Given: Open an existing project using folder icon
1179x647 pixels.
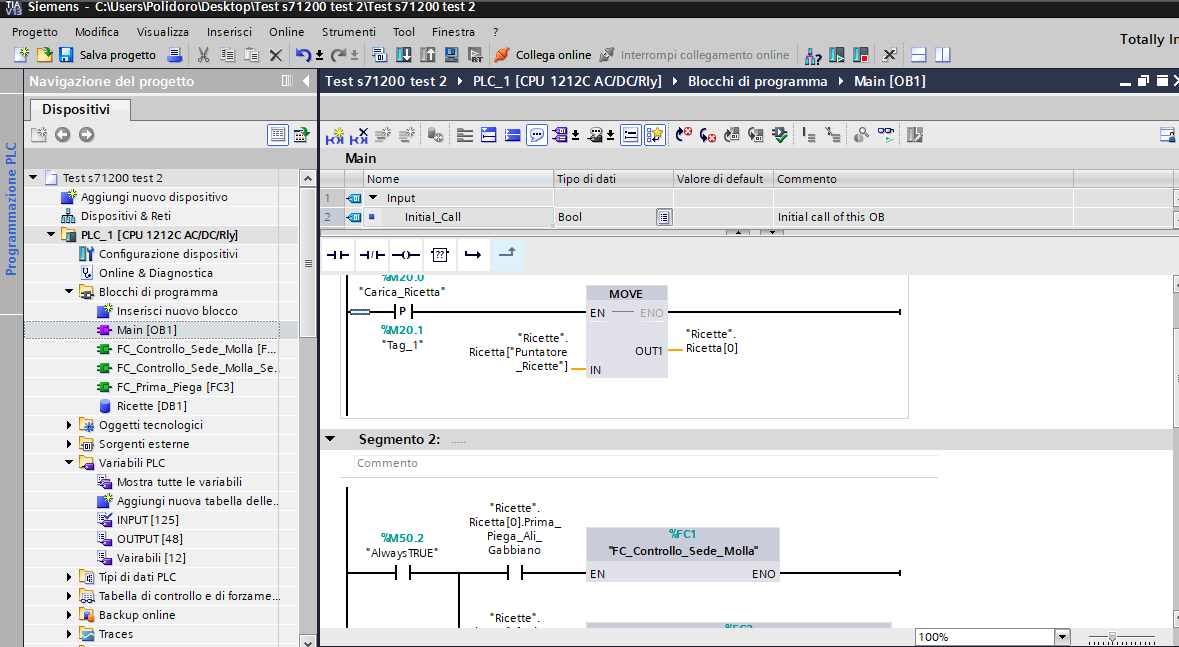Looking at the screenshot, I should (x=44, y=54).
